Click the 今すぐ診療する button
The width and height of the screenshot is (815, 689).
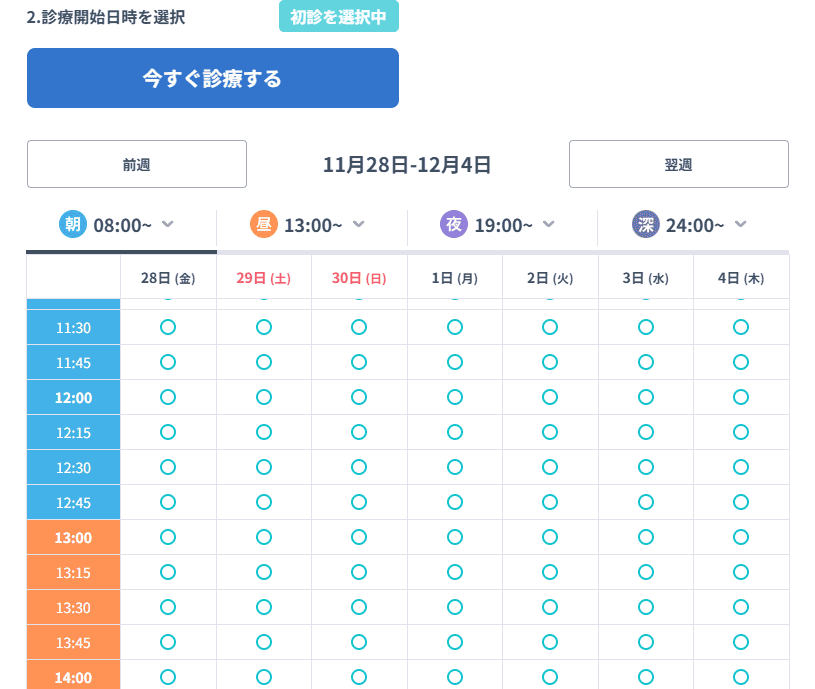point(213,78)
